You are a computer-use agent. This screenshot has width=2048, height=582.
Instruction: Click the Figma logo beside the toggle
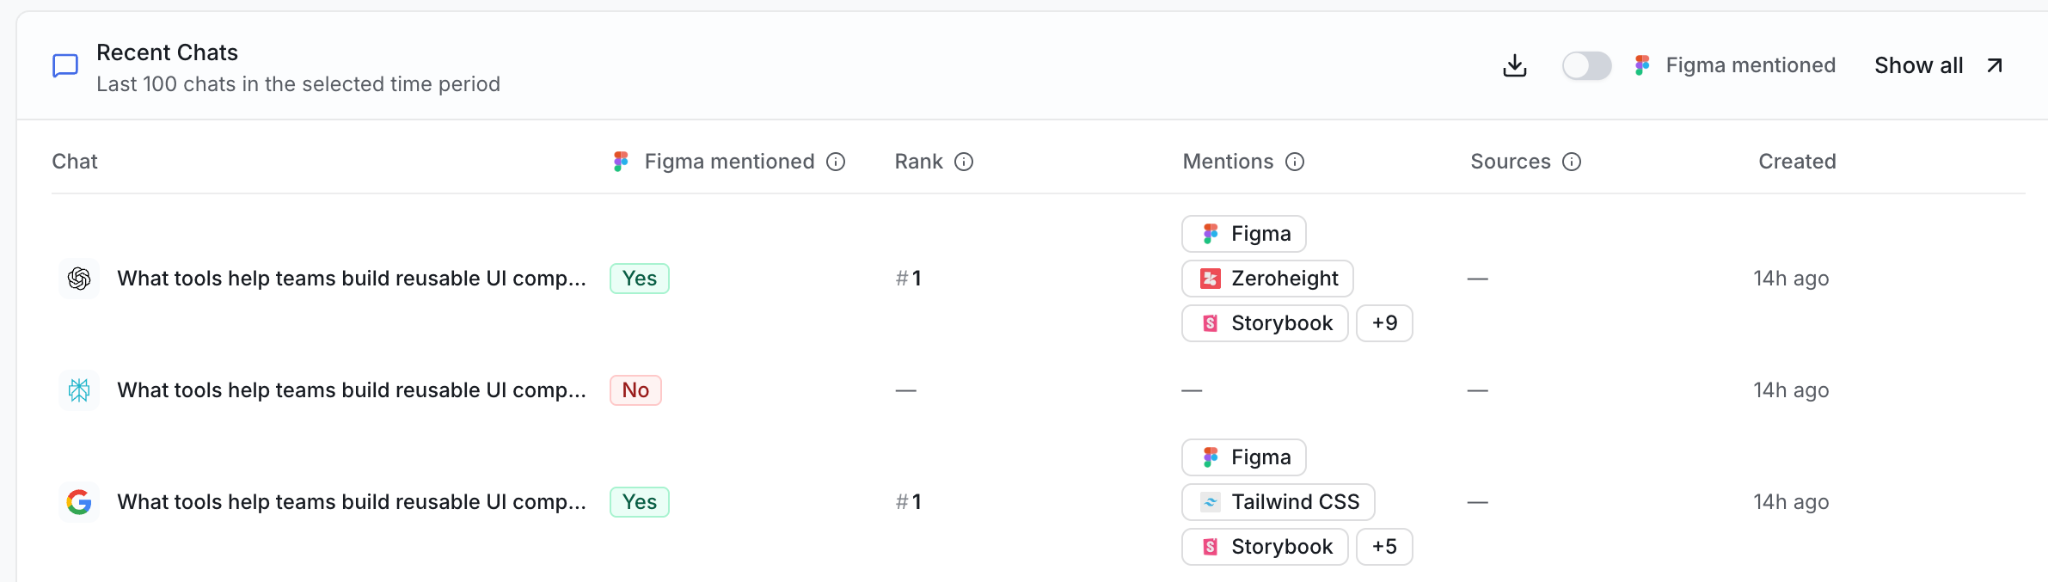[1642, 66]
